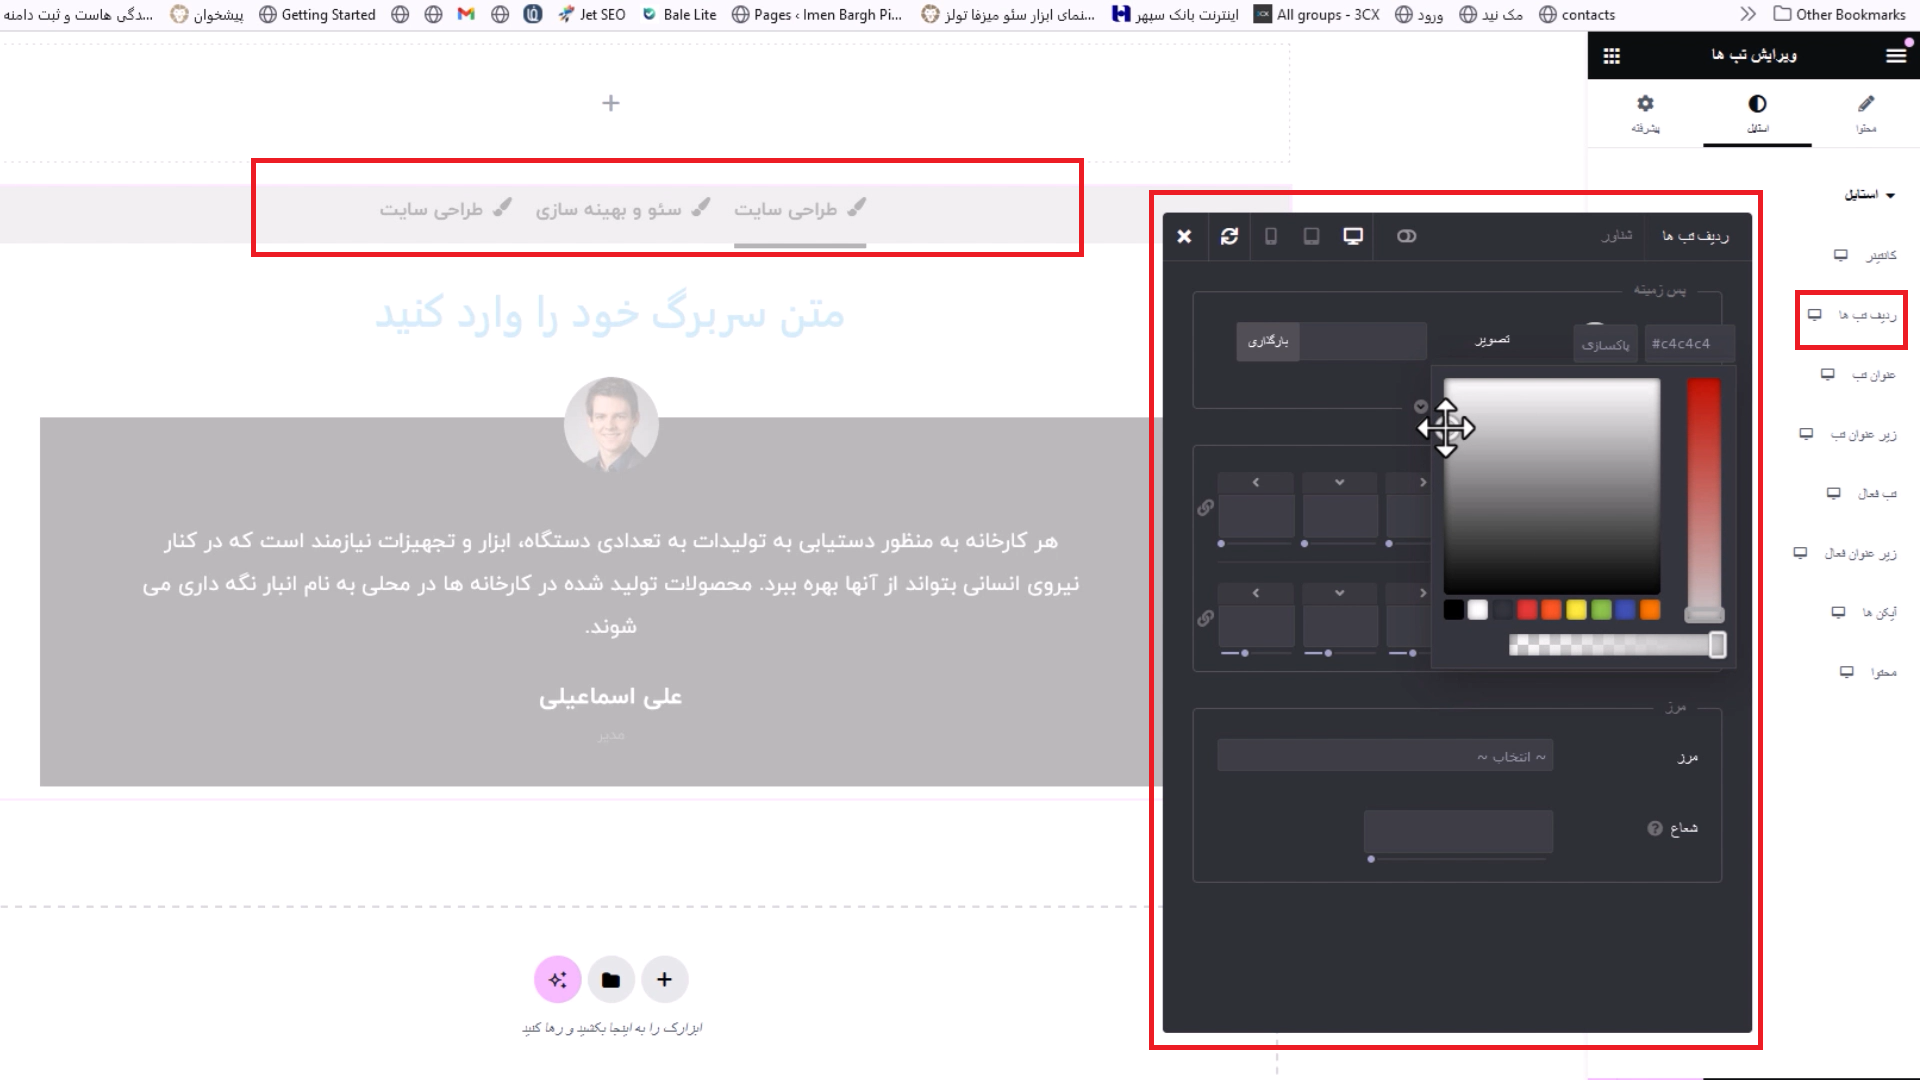The width and height of the screenshot is (1920, 1080).
Task: Switch to the محتوا content tab with pencil
Action: (1866, 113)
